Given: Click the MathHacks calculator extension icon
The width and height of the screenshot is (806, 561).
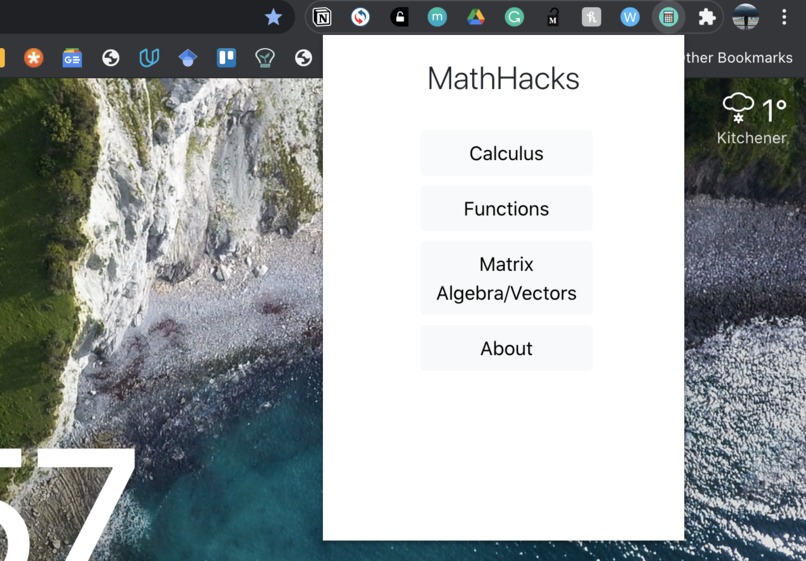Looking at the screenshot, I should click(x=668, y=17).
